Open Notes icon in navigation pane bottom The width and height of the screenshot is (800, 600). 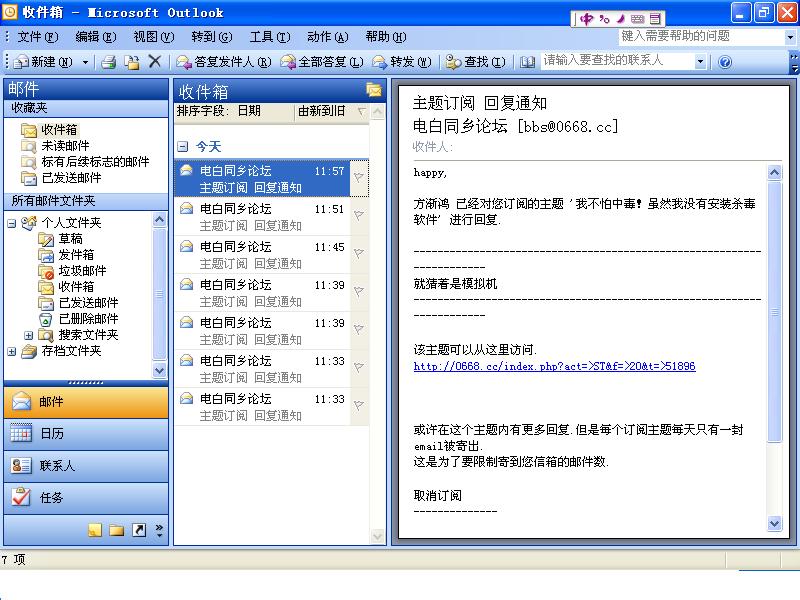coord(95,530)
